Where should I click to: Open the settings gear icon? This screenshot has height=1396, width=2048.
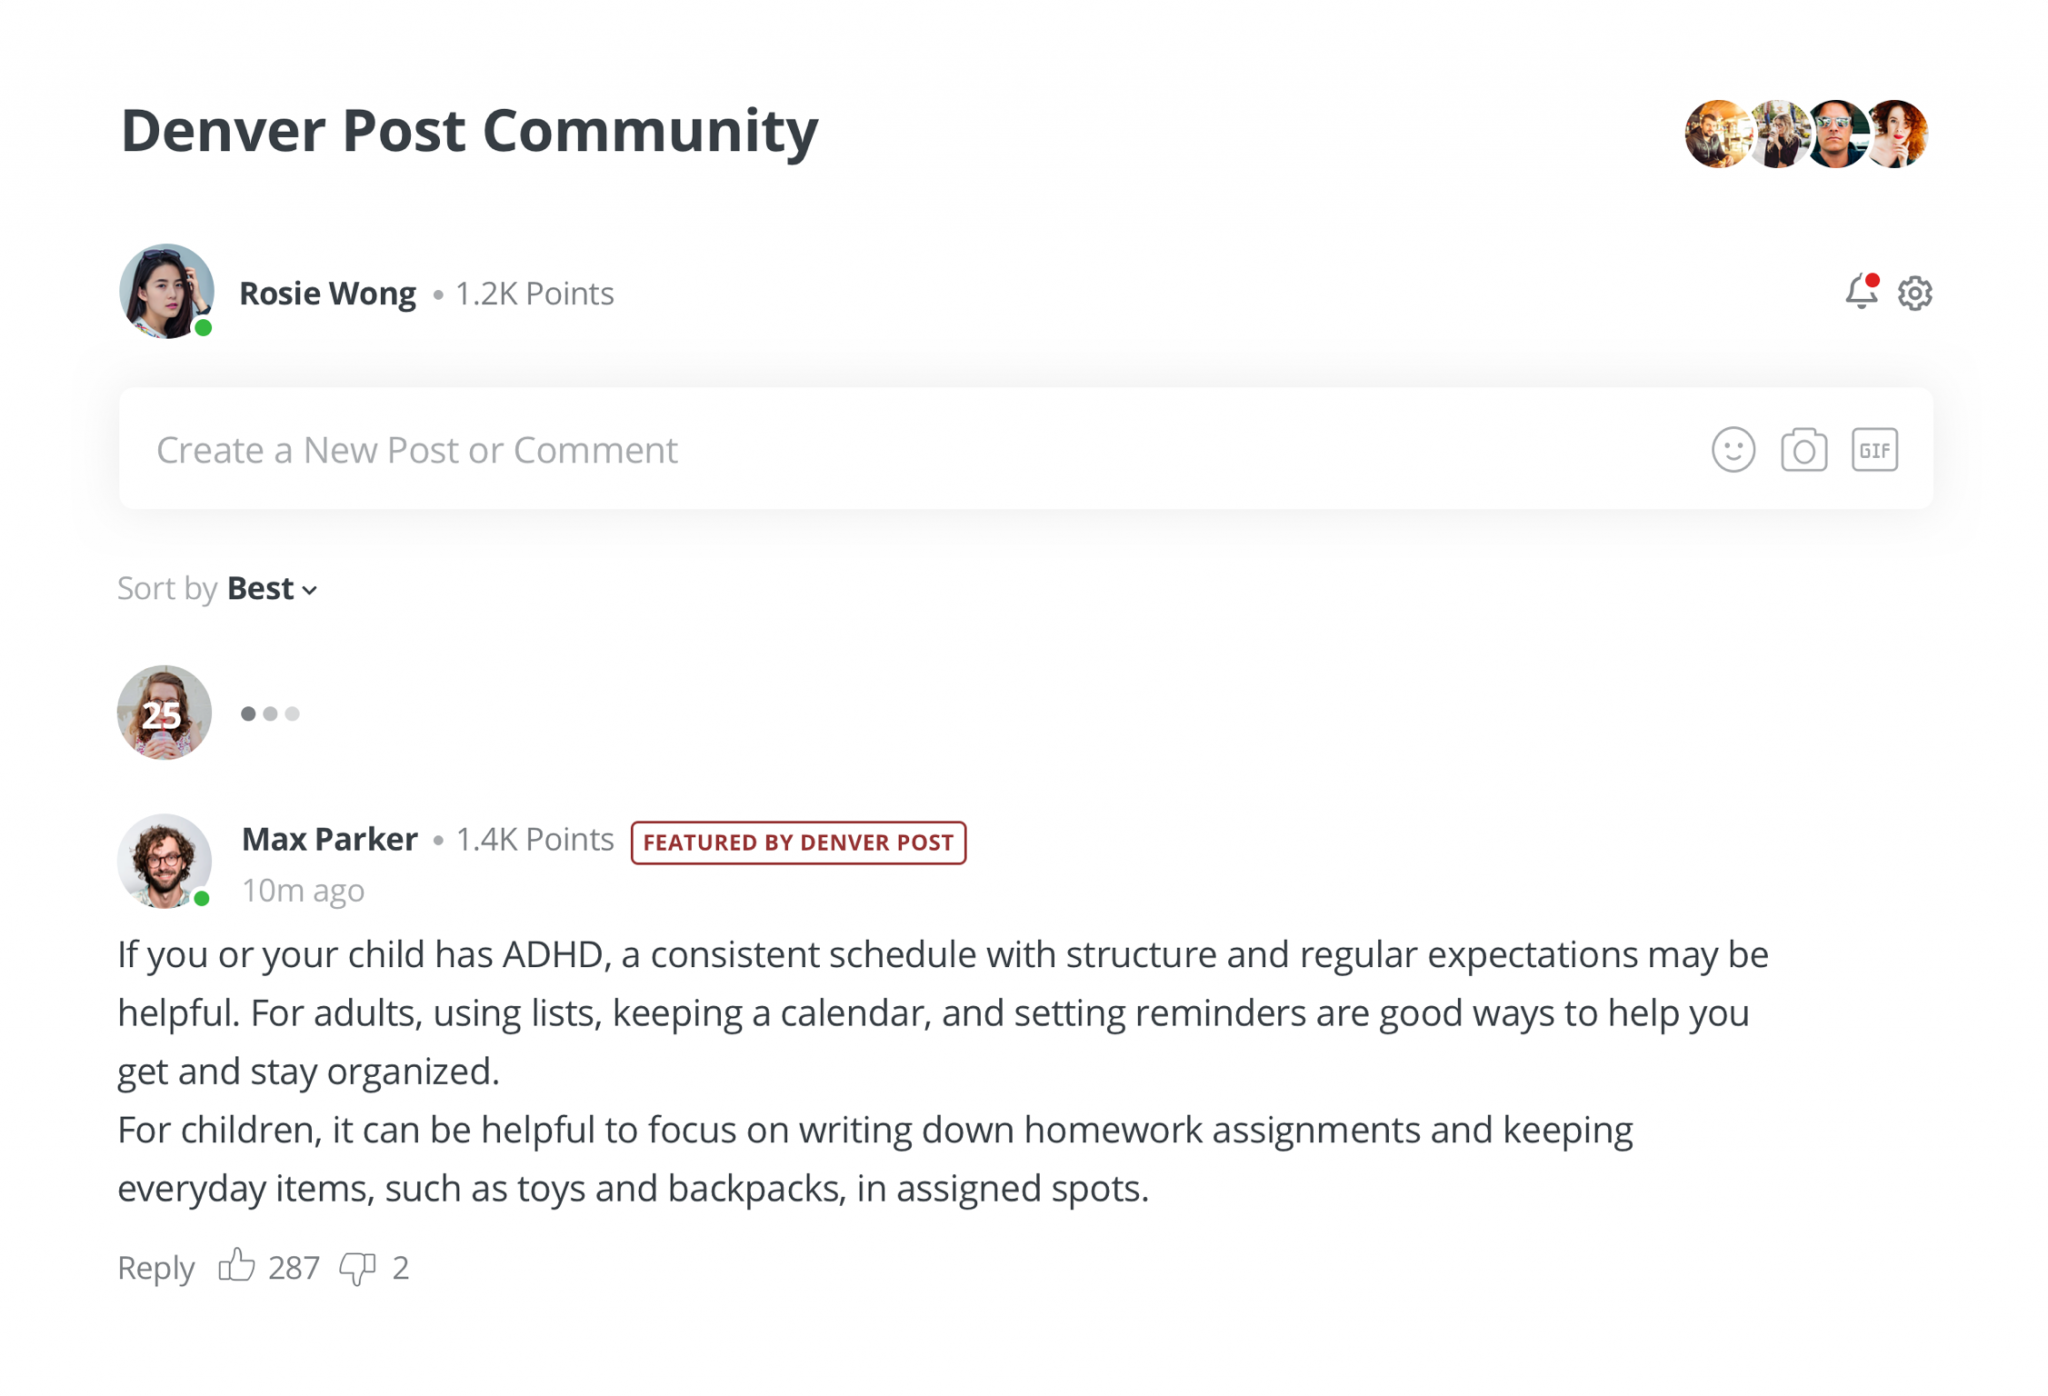(1915, 293)
